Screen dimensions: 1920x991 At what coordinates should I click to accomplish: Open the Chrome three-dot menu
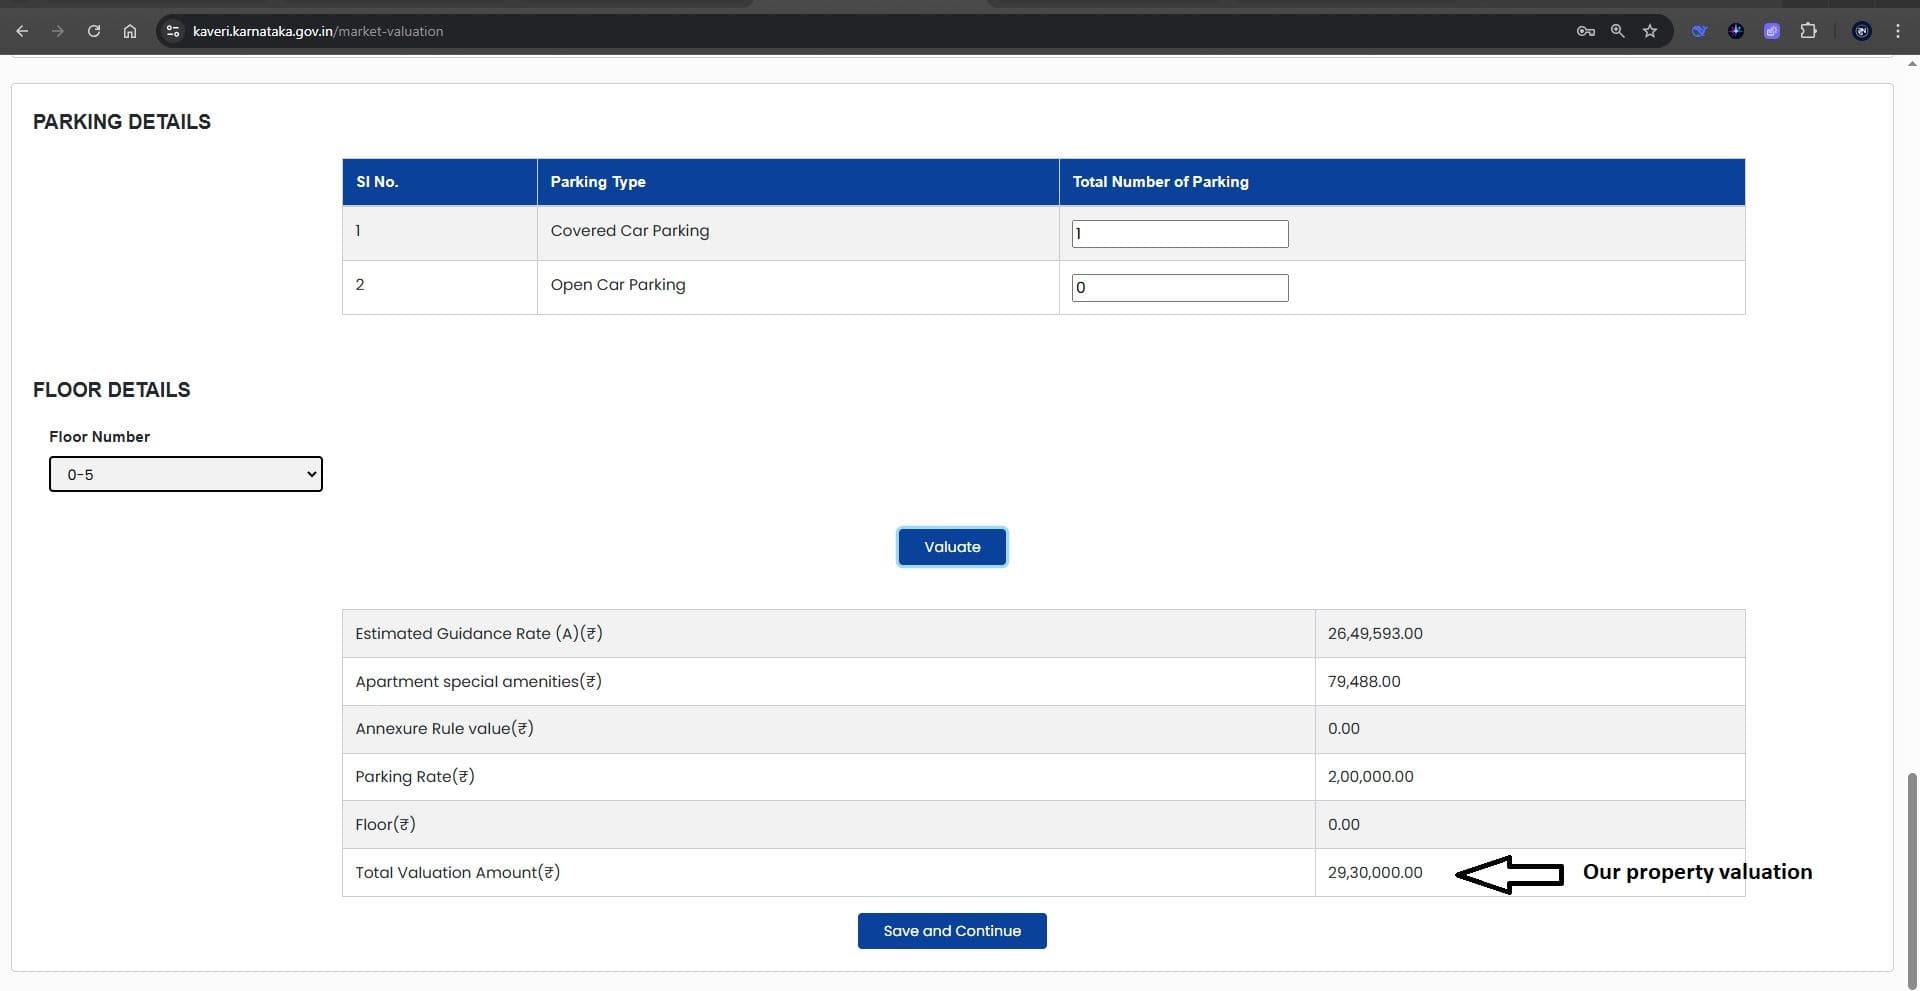coord(1897,31)
